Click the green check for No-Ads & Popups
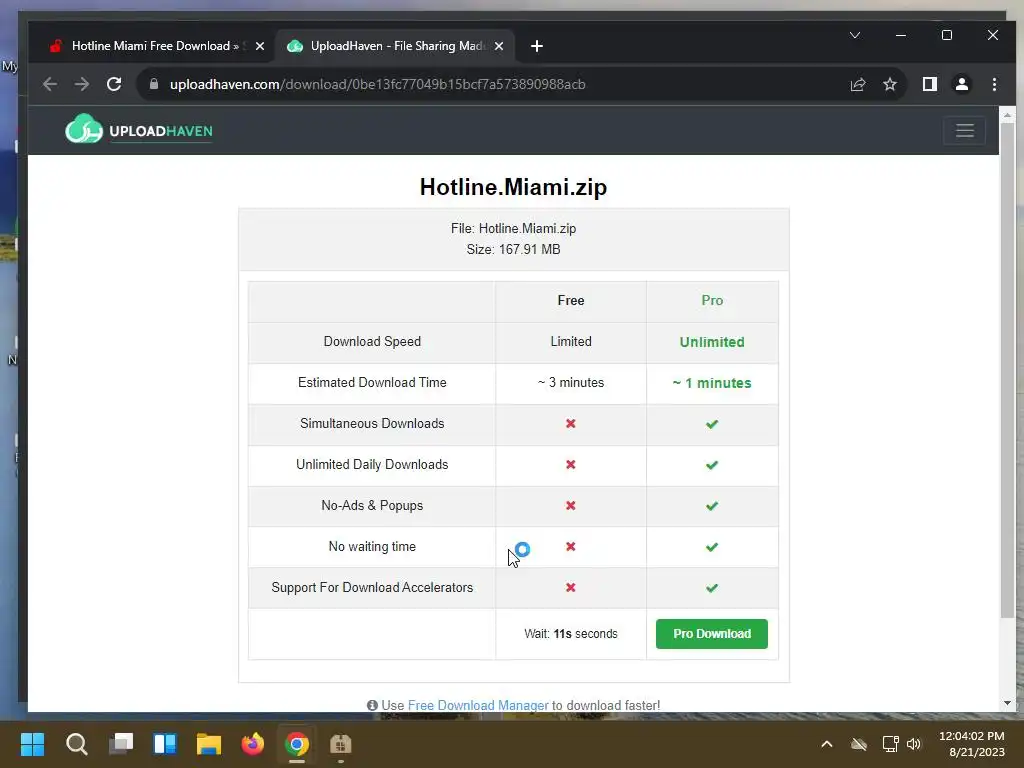Viewport: 1024px width, 768px height. (x=712, y=506)
